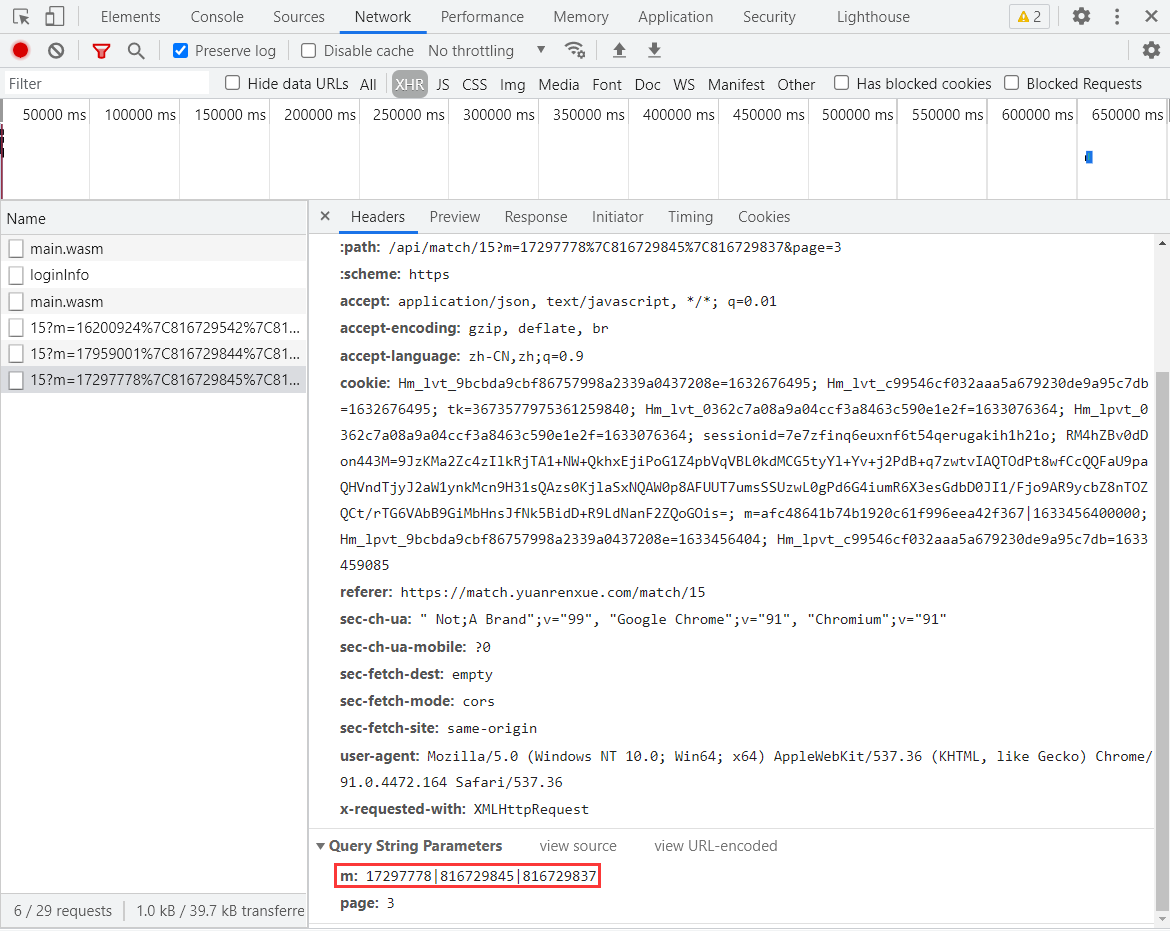Open the DevTools three-dot menu
This screenshot has width=1170, height=931.
pyautogui.click(x=1118, y=16)
